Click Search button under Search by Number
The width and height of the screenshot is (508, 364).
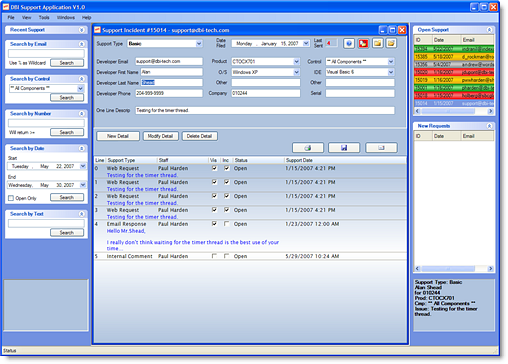click(x=67, y=132)
